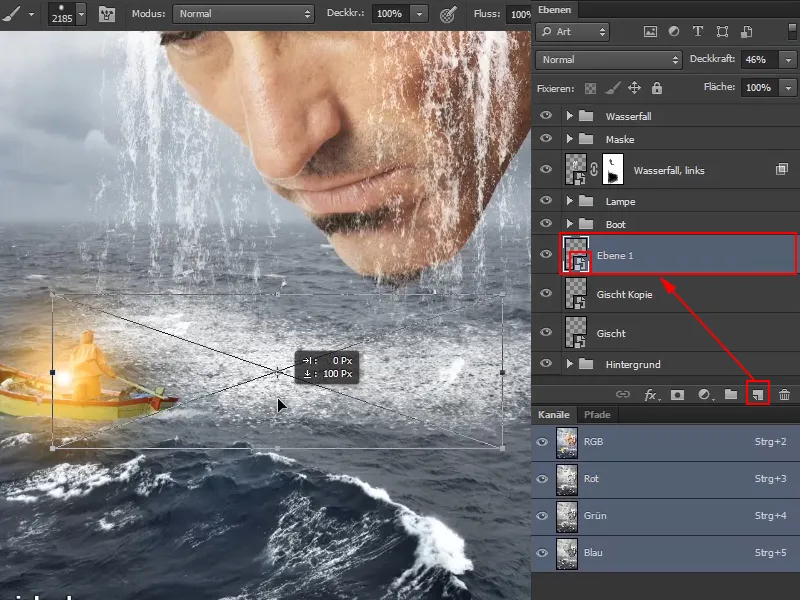This screenshot has width=800, height=600.
Task: Click the transform box top-middle handle
Action: [278, 294]
